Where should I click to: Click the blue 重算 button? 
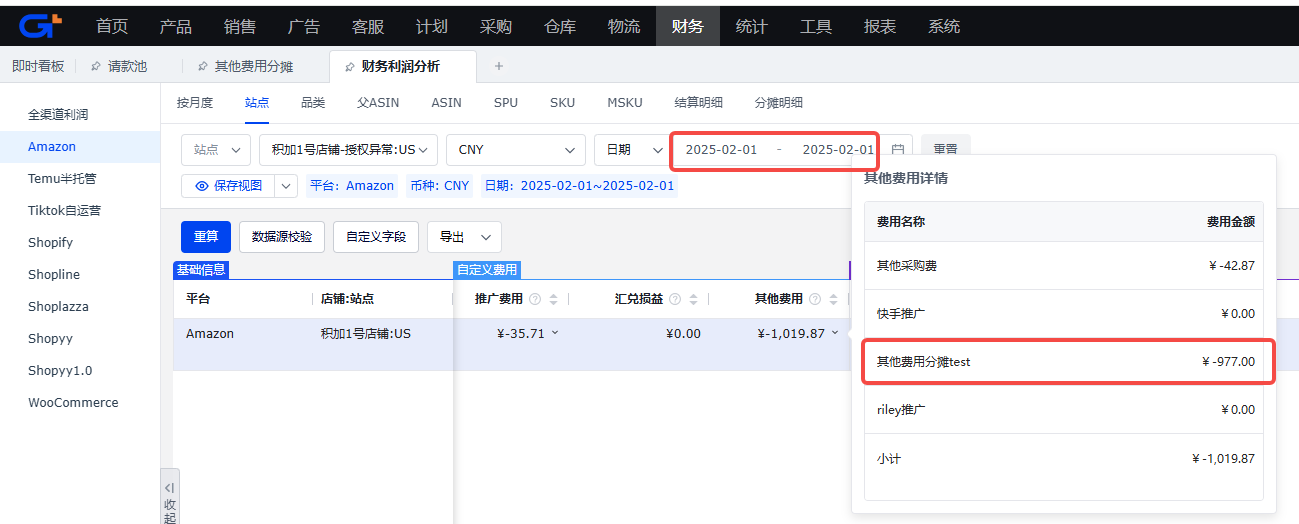click(x=206, y=237)
